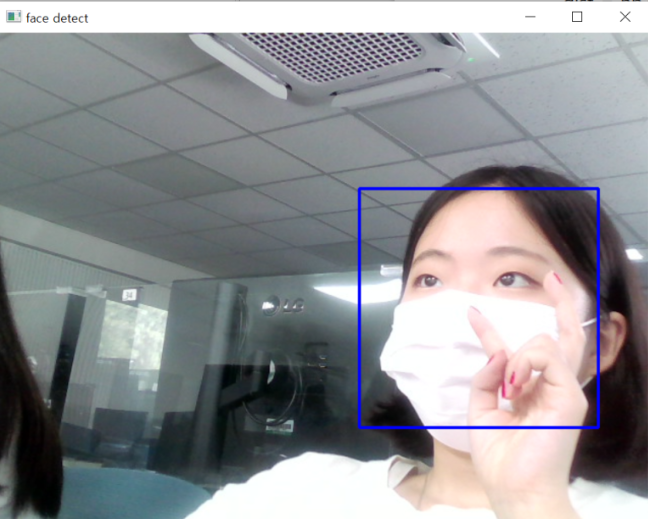648x519 pixels.
Task: Click the "face detect" window title text
Action: click(x=57, y=18)
